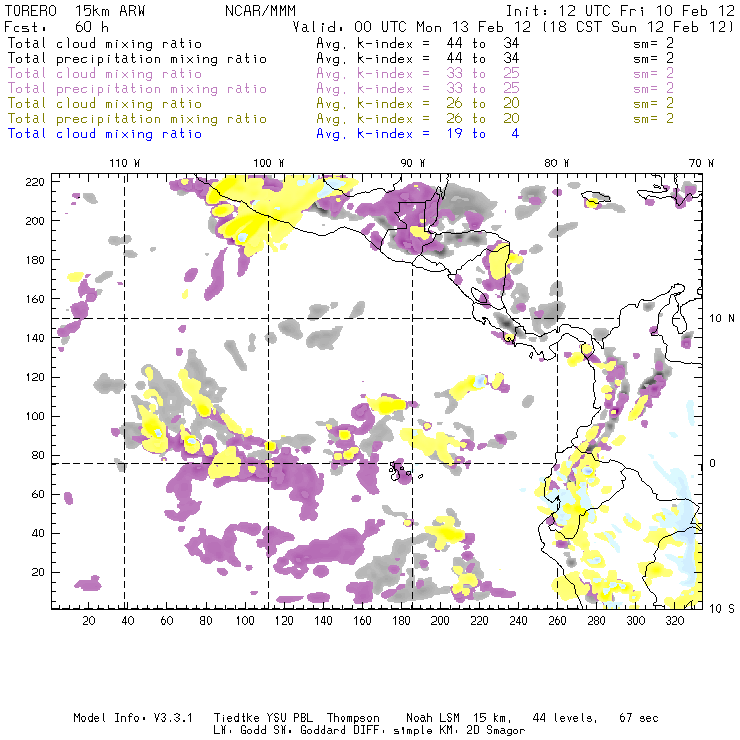Viewport: 740px width, 740px height.
Task: Select the '80 W' longitude label
Action: 556,163
